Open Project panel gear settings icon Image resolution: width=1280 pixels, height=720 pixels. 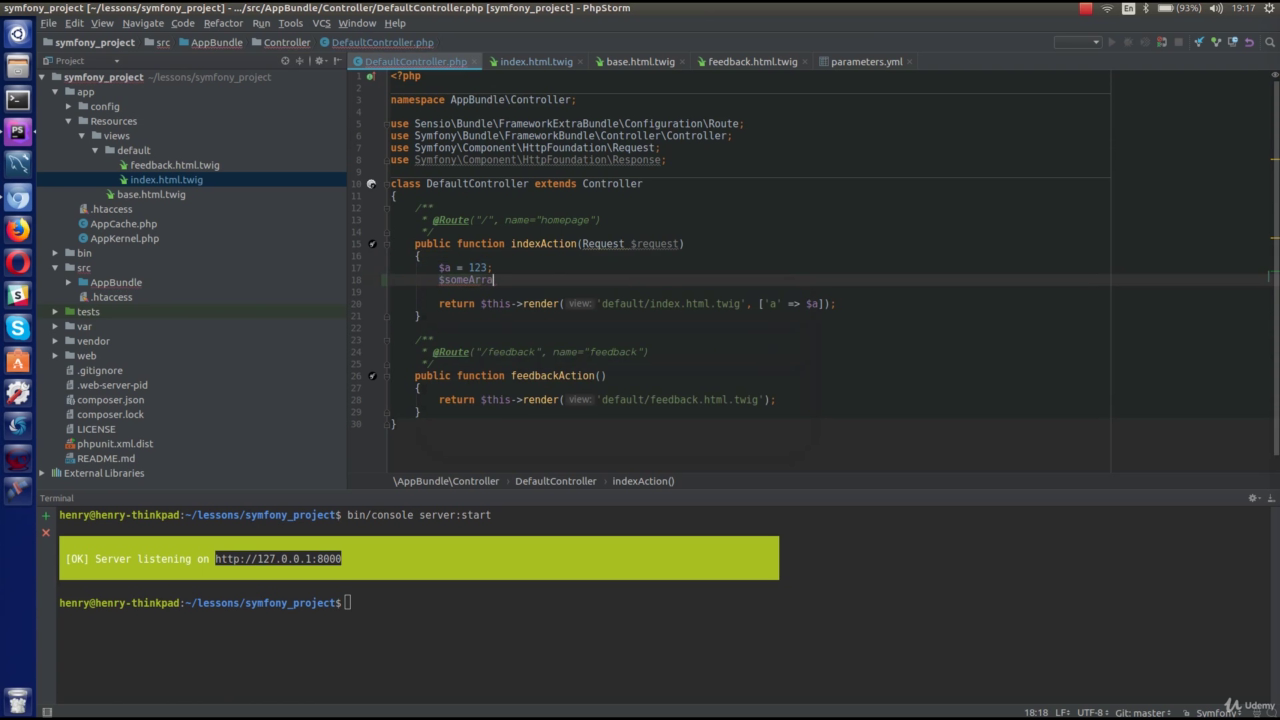[x=320, y=61]
